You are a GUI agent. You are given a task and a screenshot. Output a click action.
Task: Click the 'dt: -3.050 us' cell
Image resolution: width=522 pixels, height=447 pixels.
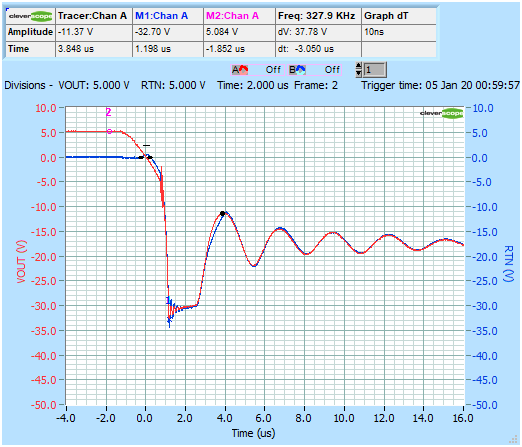point(318,49)
